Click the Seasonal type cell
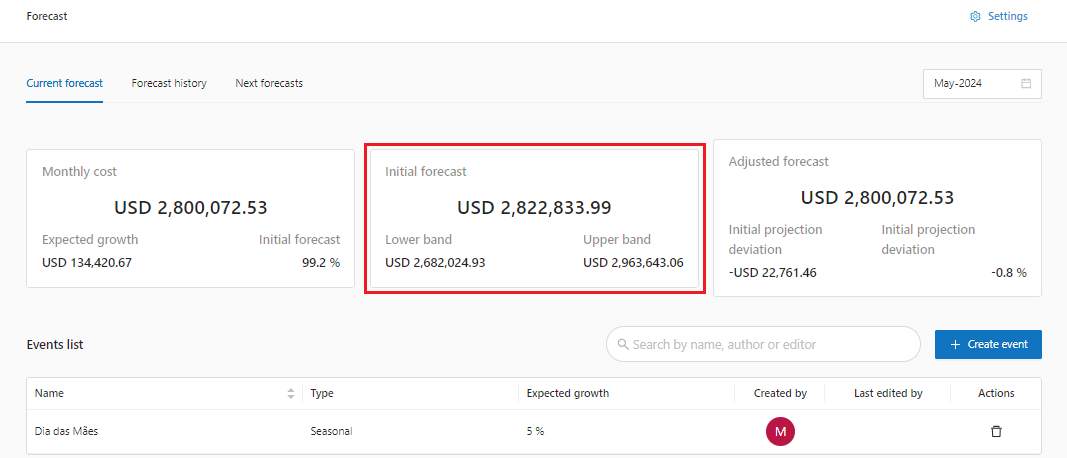The height and width of the screenshot is (458, 1067). (331, 431)
